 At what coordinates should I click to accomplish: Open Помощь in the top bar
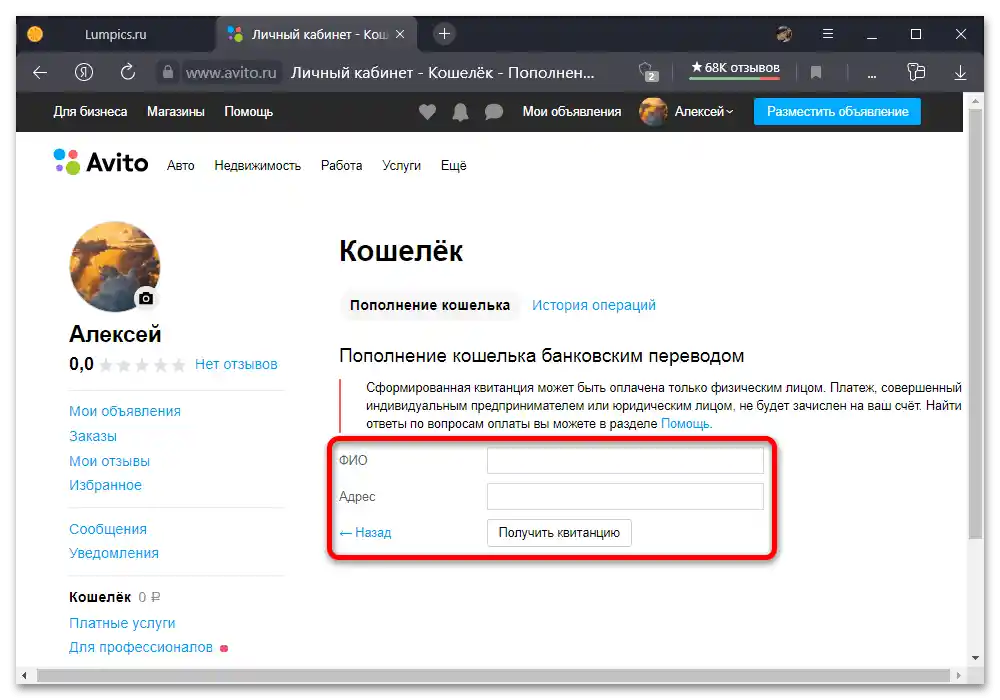point(248,112)
